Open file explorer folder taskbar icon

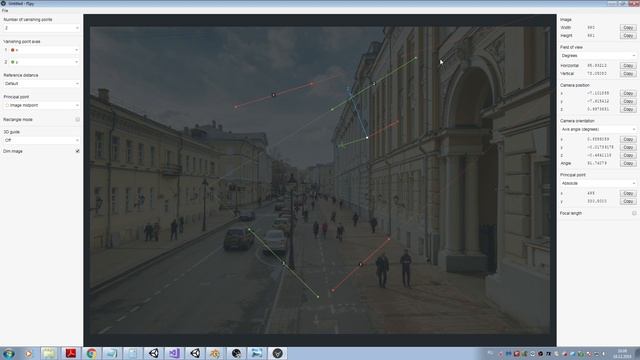pyautogui.click(x=49, y=353)
